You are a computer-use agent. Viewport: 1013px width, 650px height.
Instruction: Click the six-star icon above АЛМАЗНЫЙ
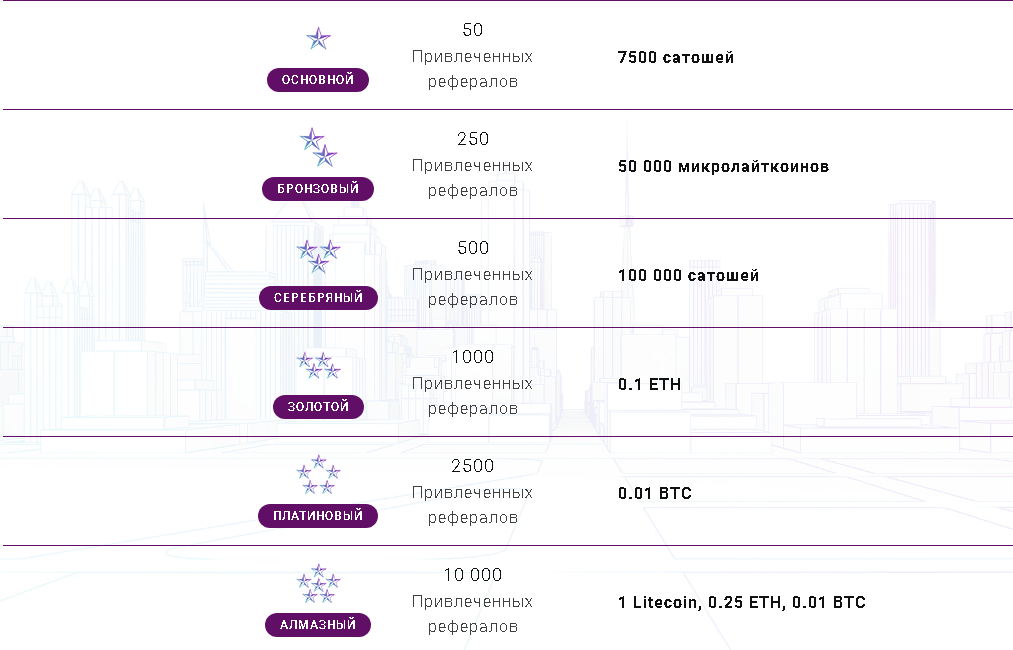click(318, 583)
